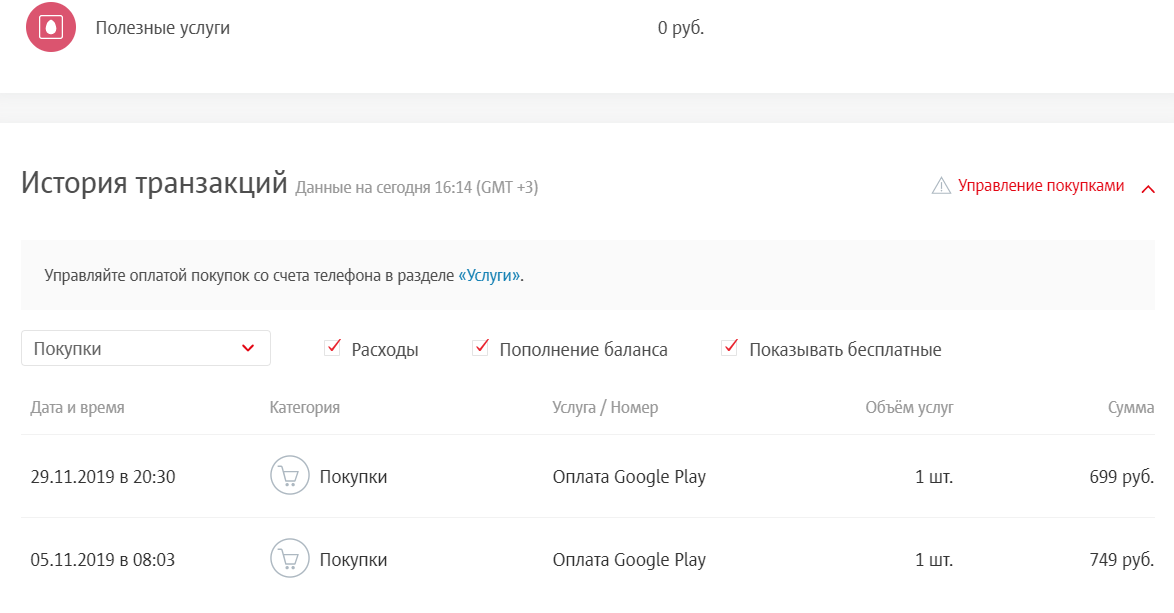Click the Полезные услуги pink service icon

pos(51,27)
